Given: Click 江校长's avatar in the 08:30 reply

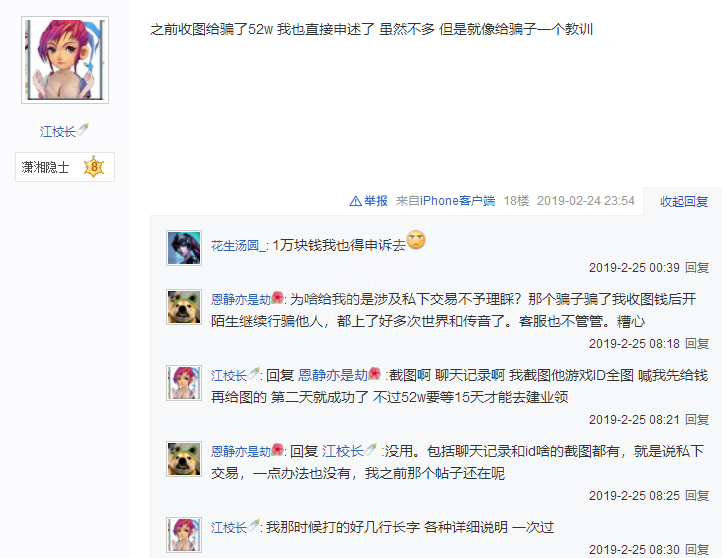Looking at the screenshot, I should click(184, 534).
